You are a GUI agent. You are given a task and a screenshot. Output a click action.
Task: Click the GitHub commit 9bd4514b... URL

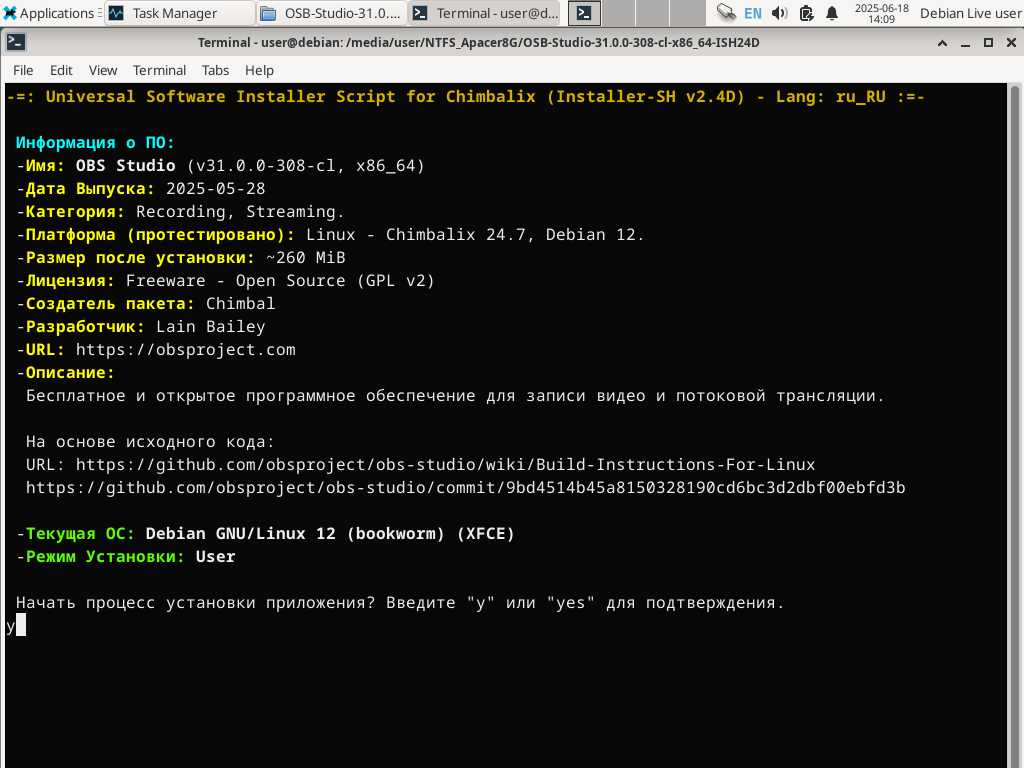466,487
